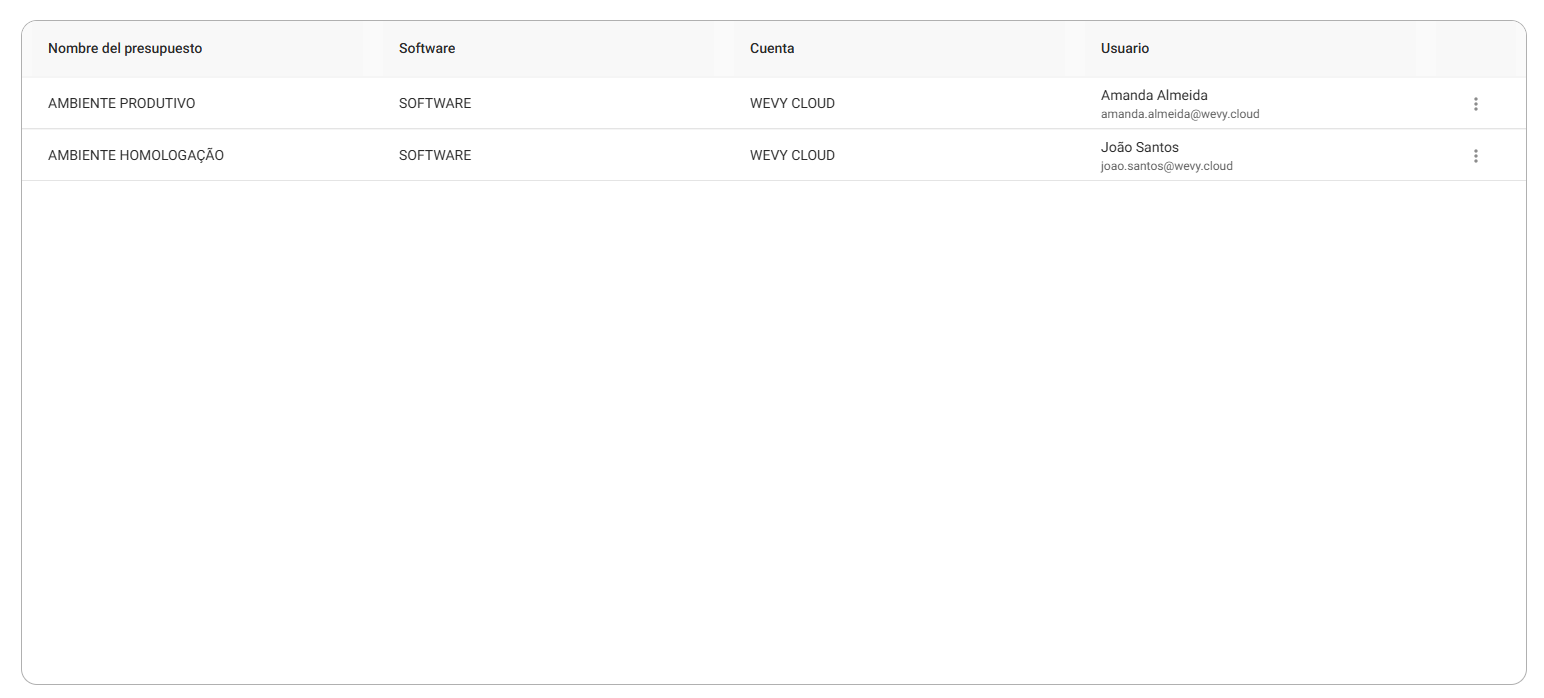Image resolution: width=1544 pixels, height=698 pixels.
Task: Open actions menu for AMBIENTE PRODUTIVO row
Action: pyautogui.click(x=1475, y=104)
